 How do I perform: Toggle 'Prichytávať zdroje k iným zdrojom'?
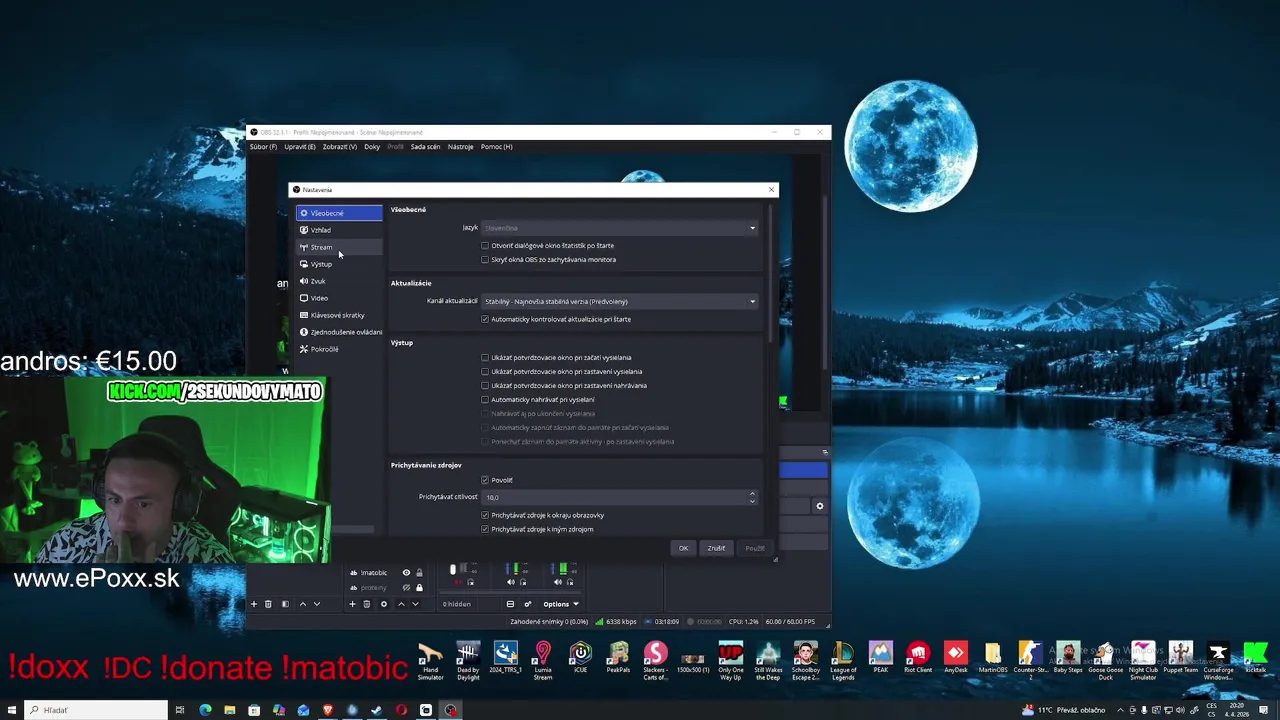485,529
